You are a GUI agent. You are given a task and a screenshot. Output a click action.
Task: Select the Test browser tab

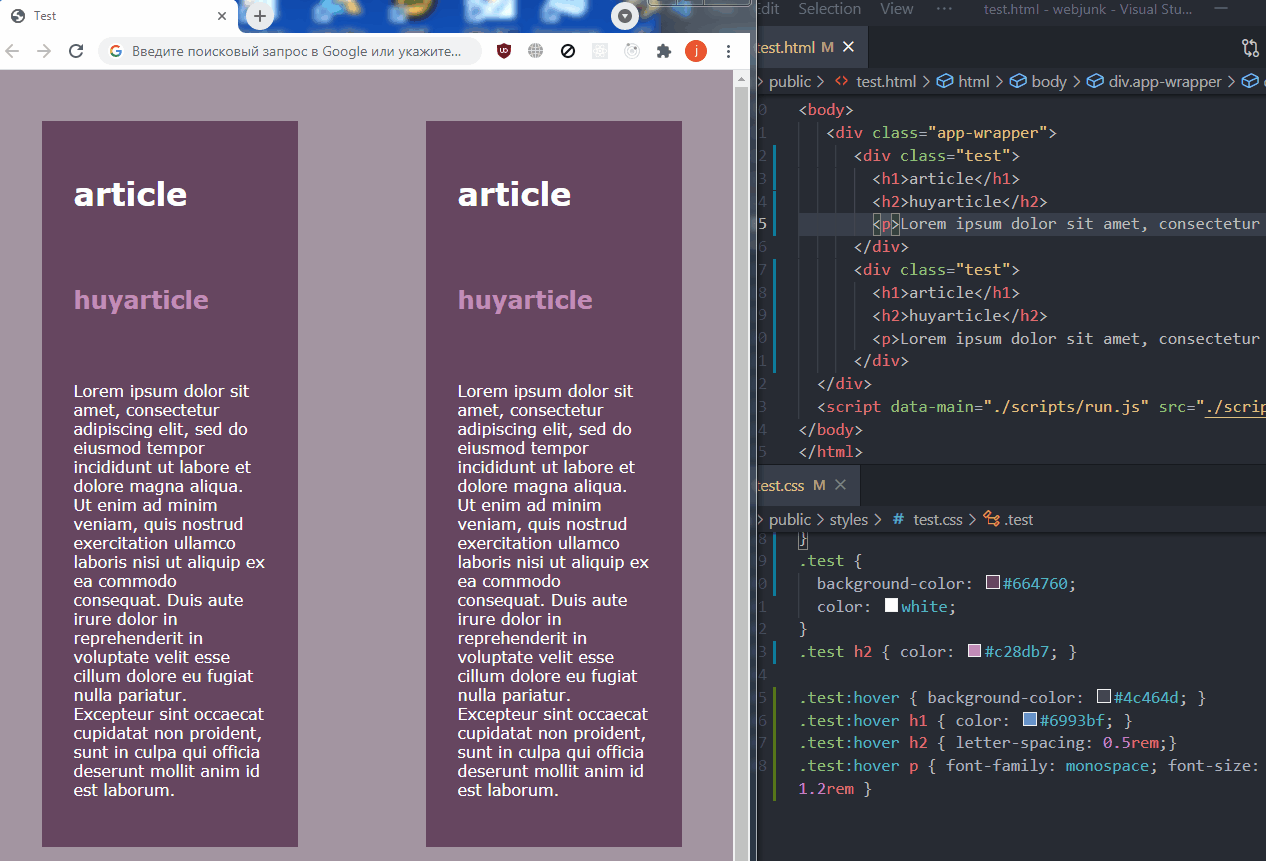coord(118,16)
